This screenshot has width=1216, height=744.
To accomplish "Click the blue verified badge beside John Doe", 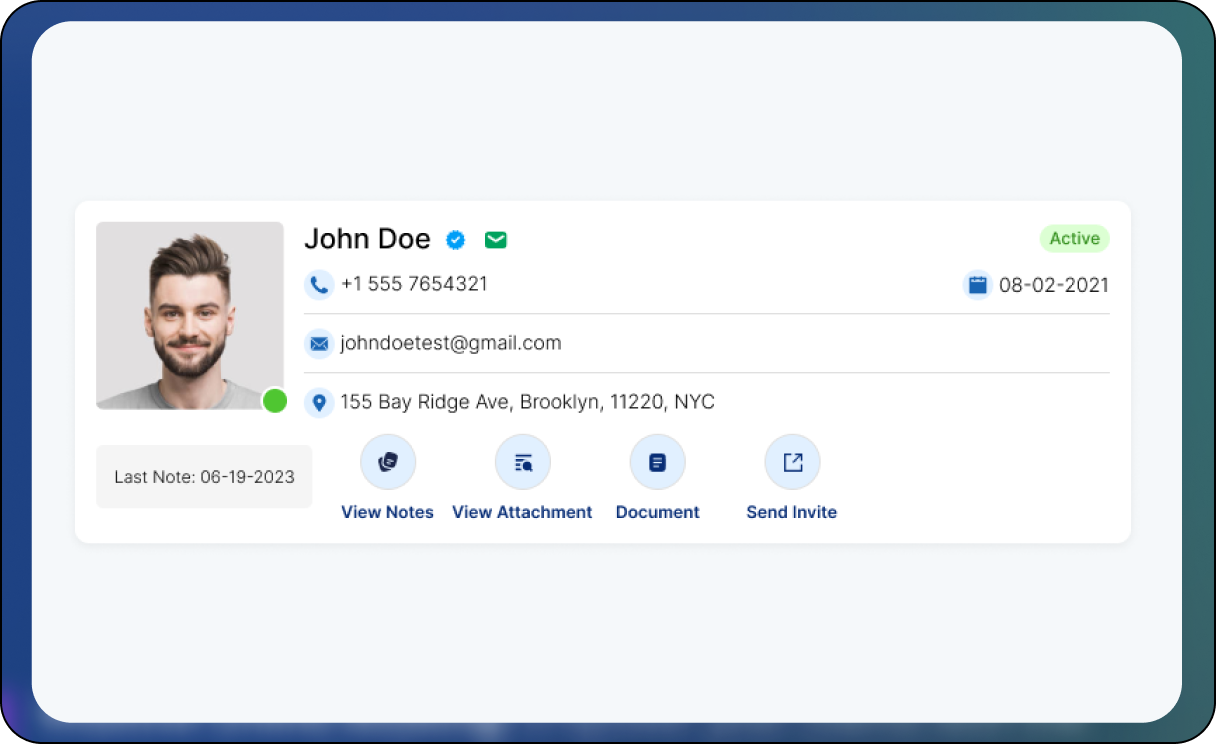I will pyautogui.click(x=456, y=240).
